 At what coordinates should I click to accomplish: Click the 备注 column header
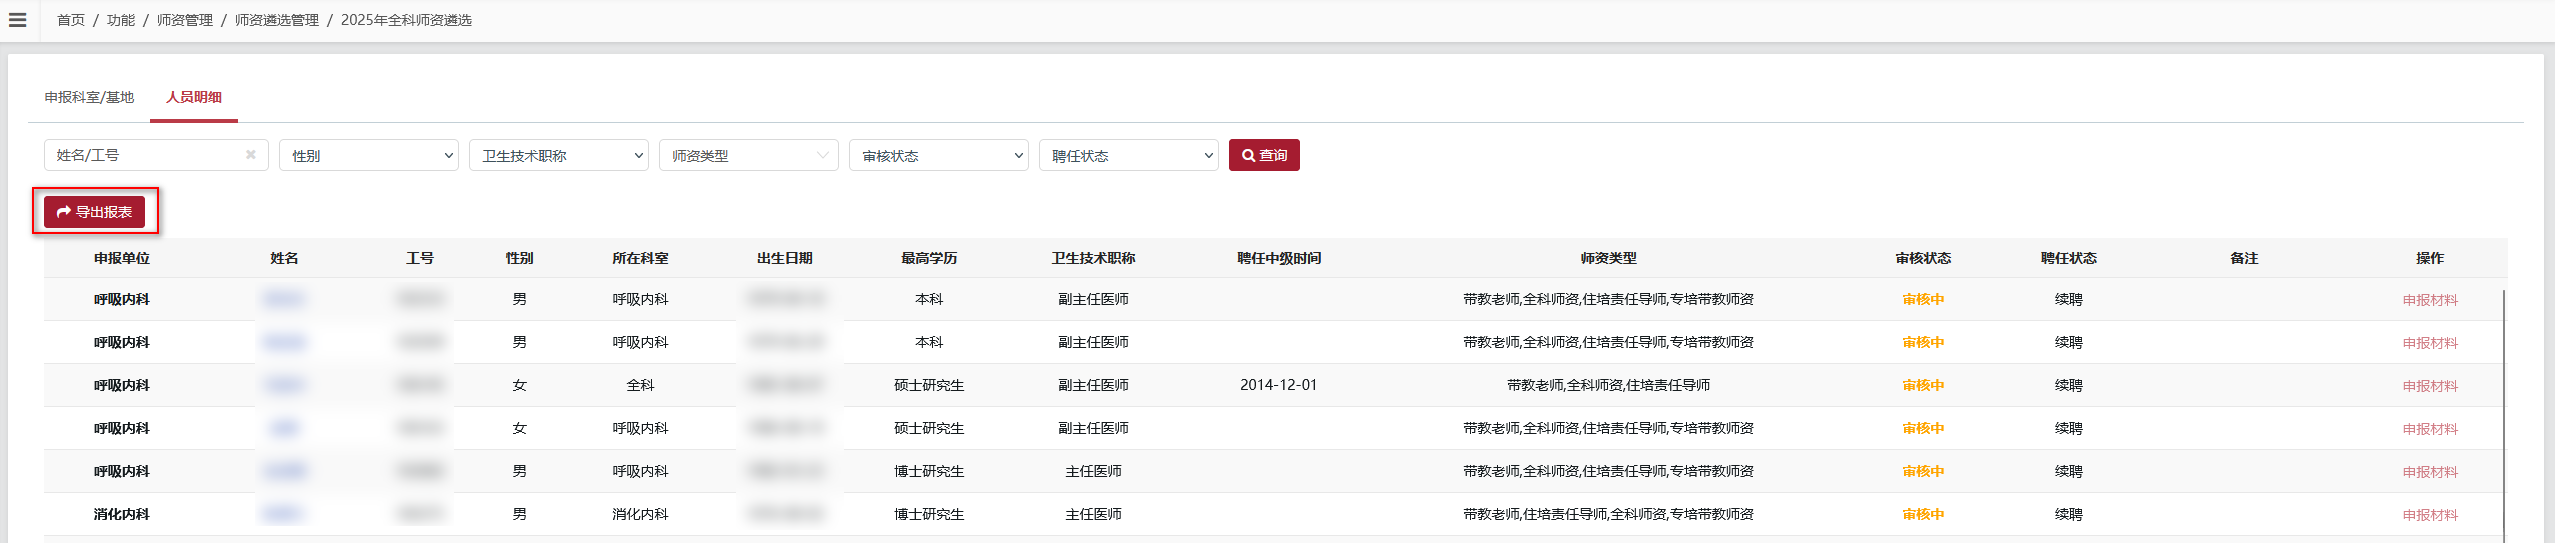pyautogui.click(x=2244, y=258)
